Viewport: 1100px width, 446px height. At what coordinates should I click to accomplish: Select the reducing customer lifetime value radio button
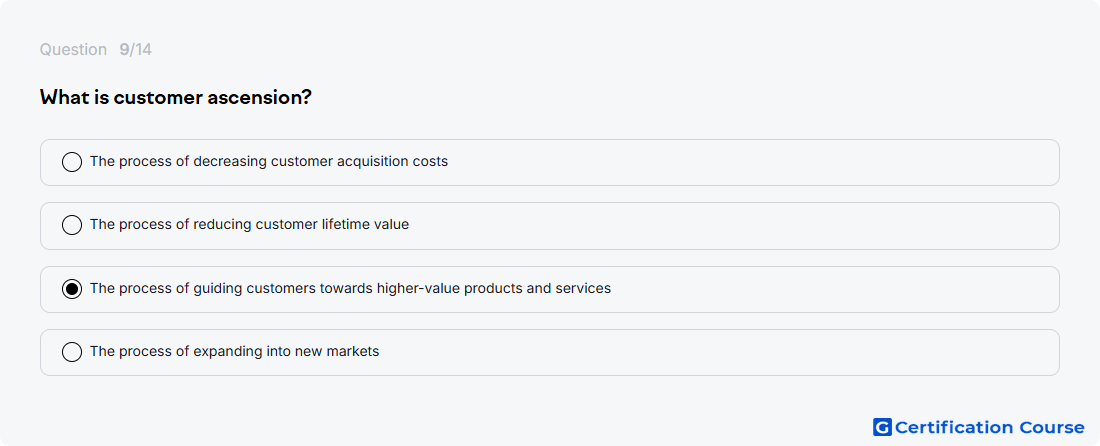click(72, 225)
